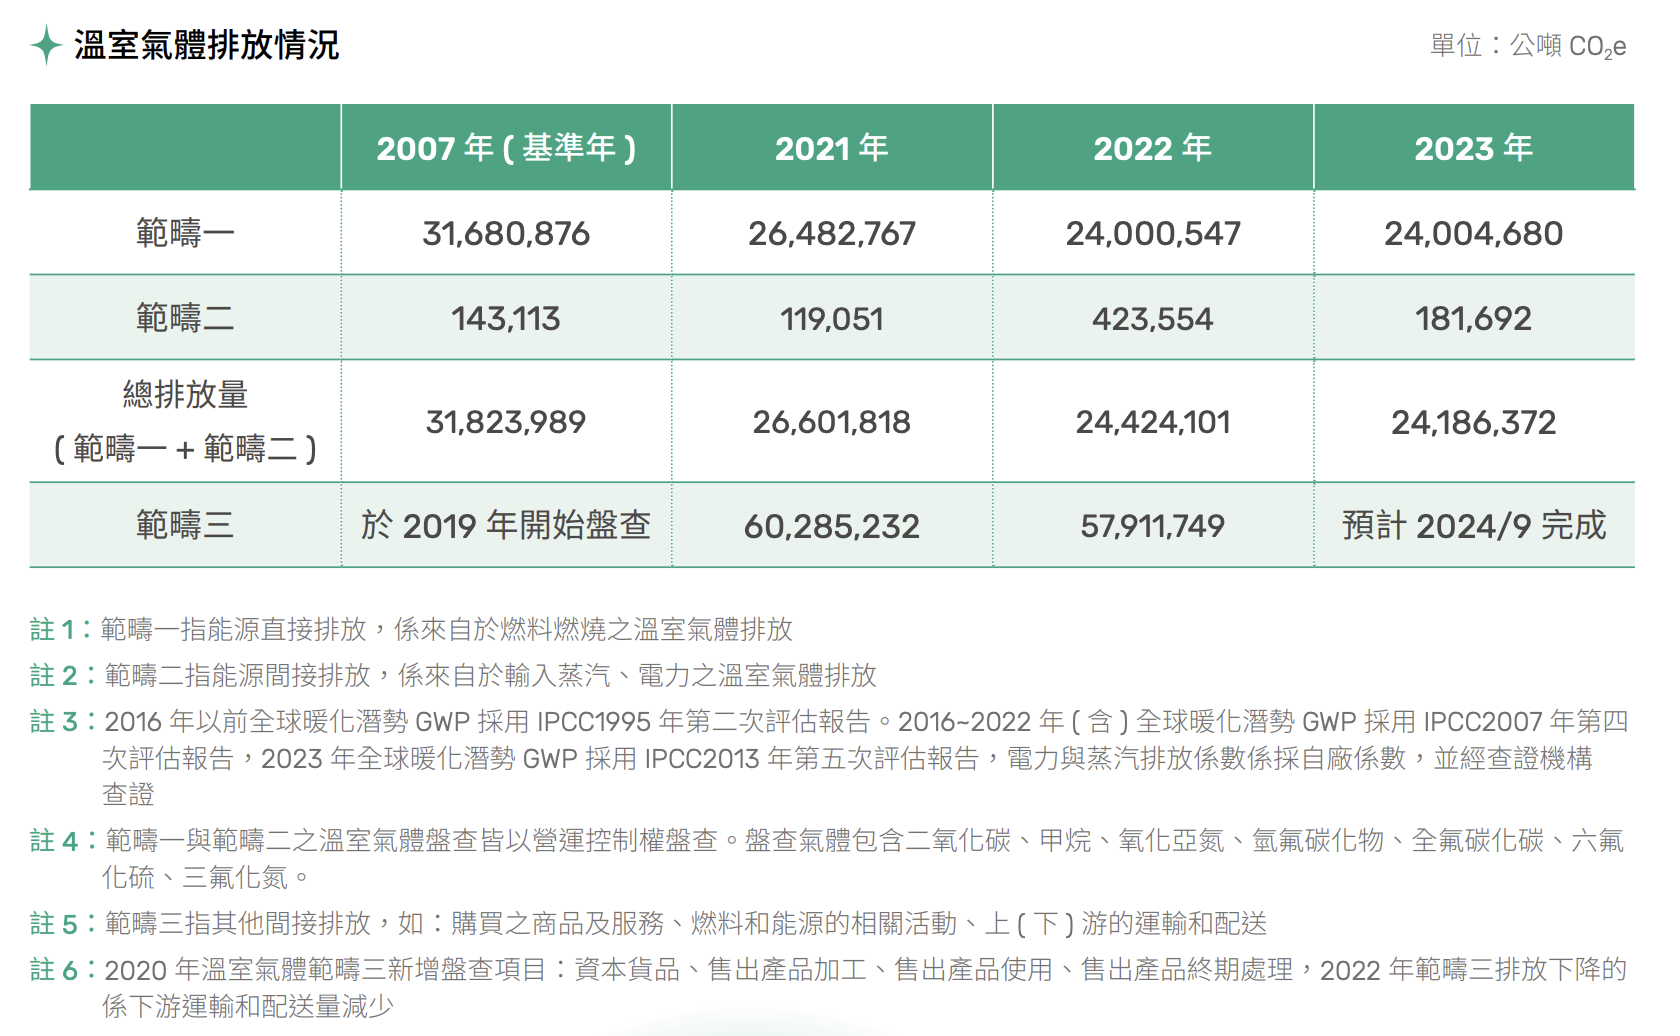The width and height of the screenshot is (1680, 1036).
Task: Click row label 總排放量
Action: 186,394
